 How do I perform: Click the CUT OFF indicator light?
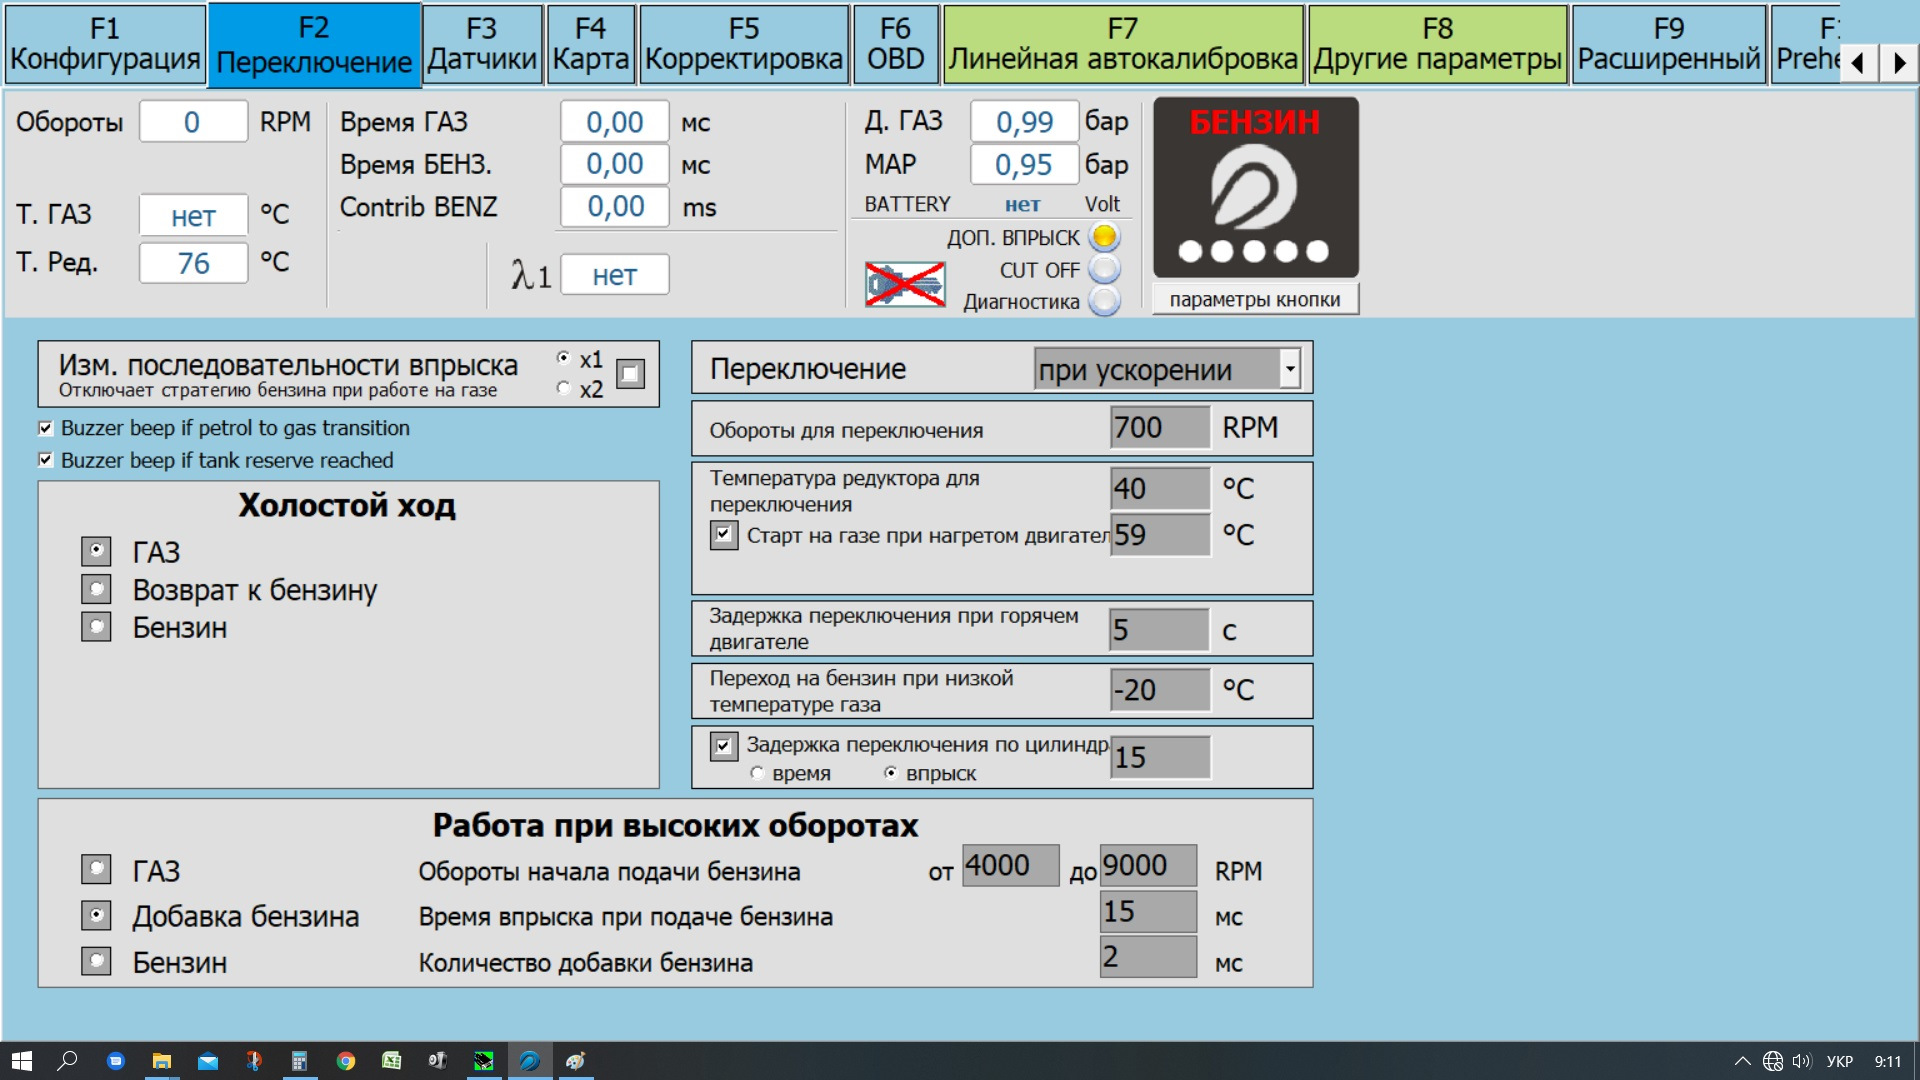coord(1104,269)
